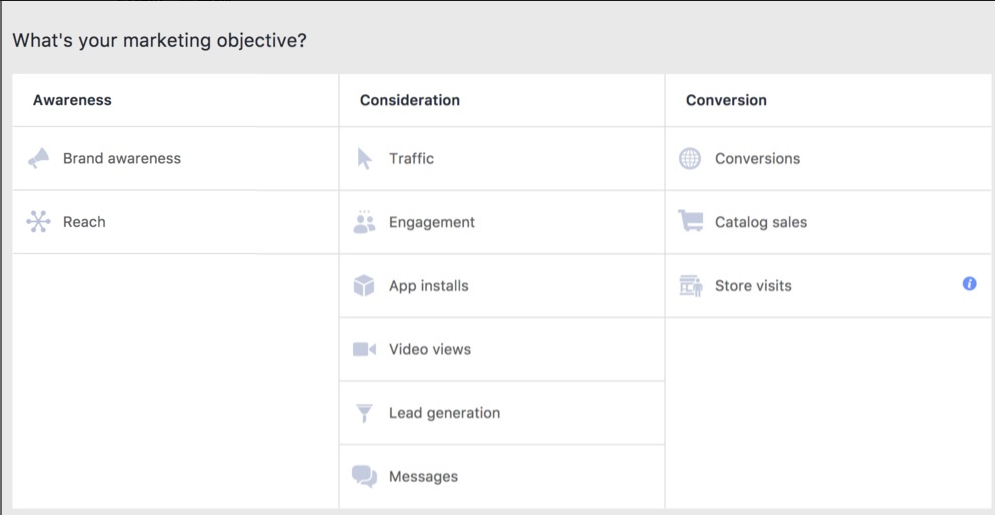Viewport: 995px width, 515px height.
Task: Pick the Engagement objective
Action: 502,222
